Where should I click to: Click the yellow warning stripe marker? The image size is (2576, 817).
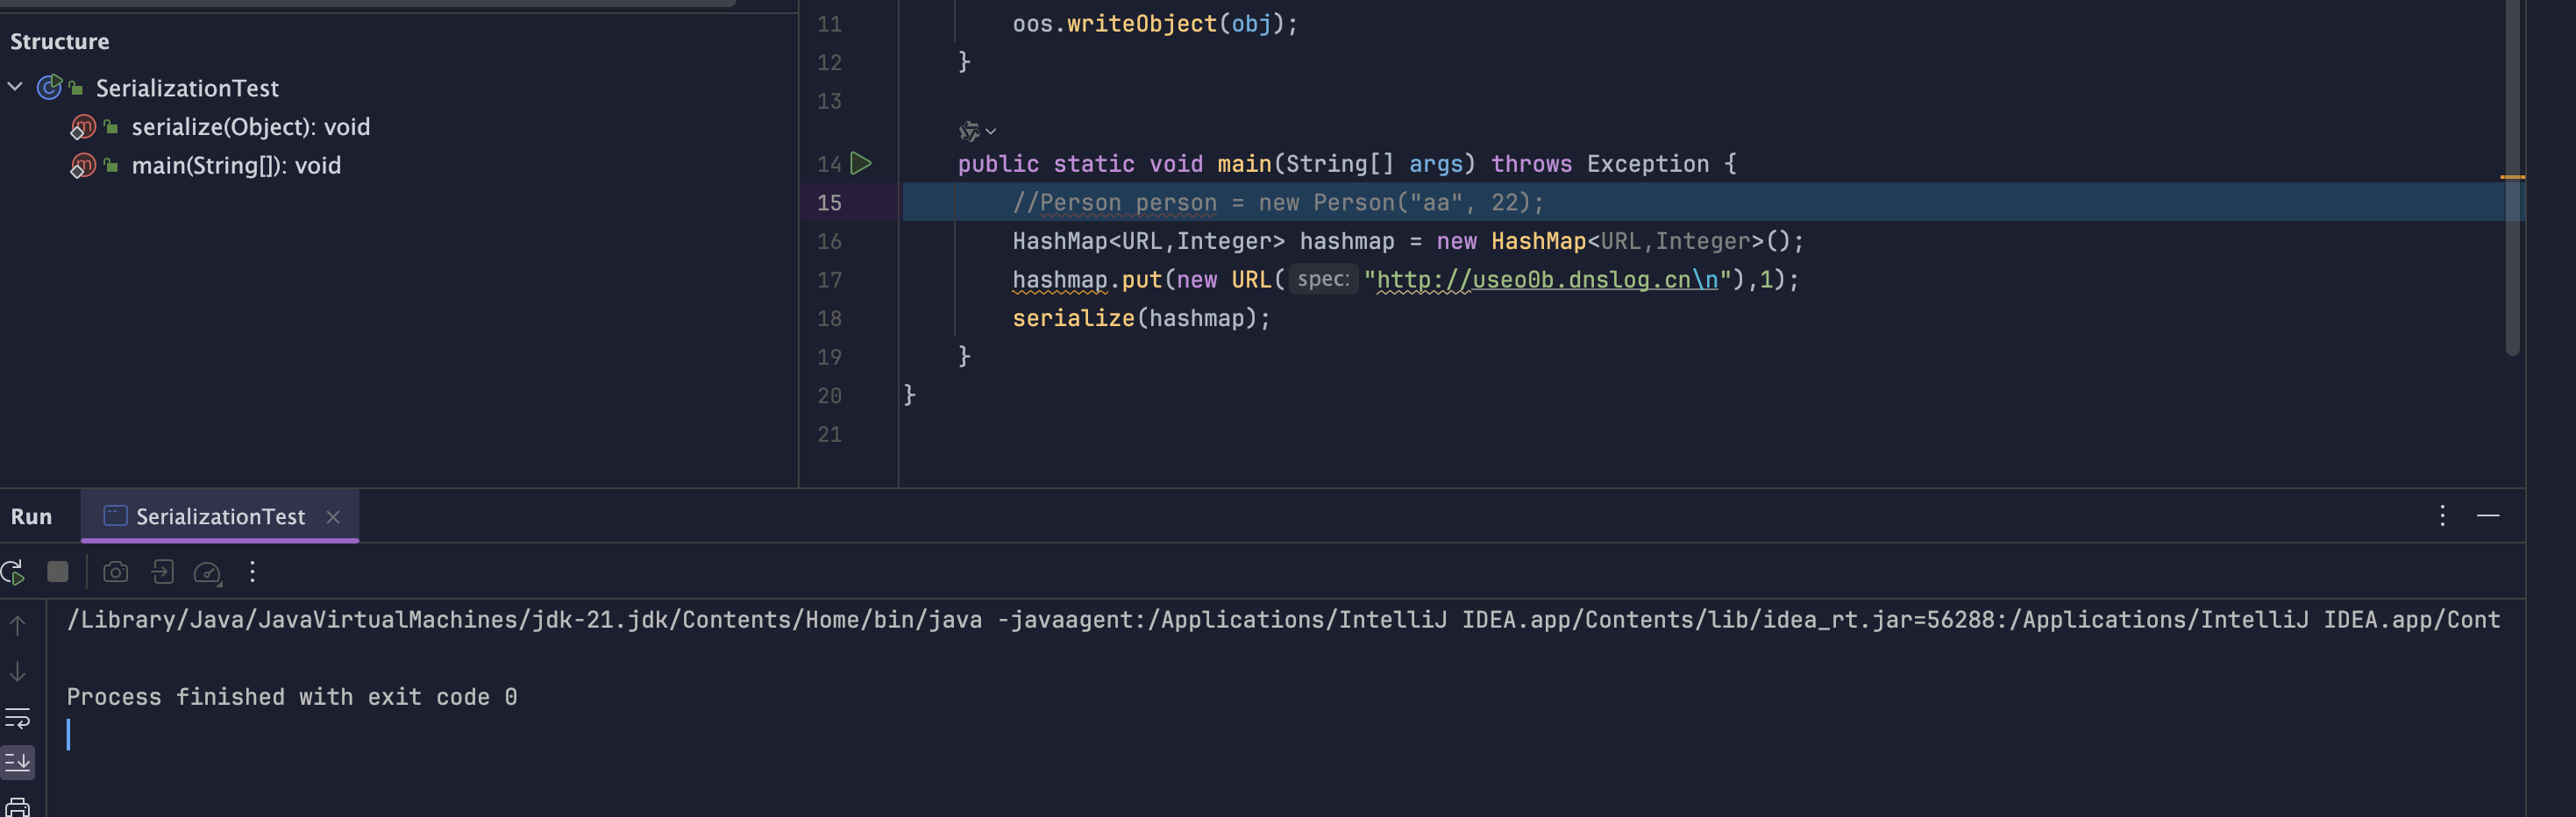coord(2512,177)
